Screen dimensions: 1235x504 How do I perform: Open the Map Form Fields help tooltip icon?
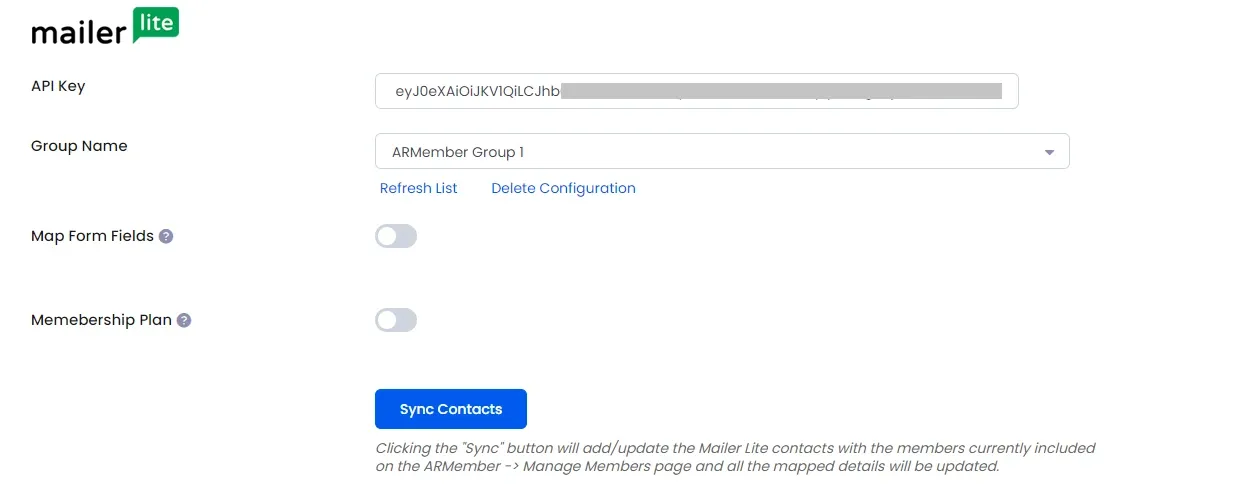pyautogui.click(x=166, y=237)
